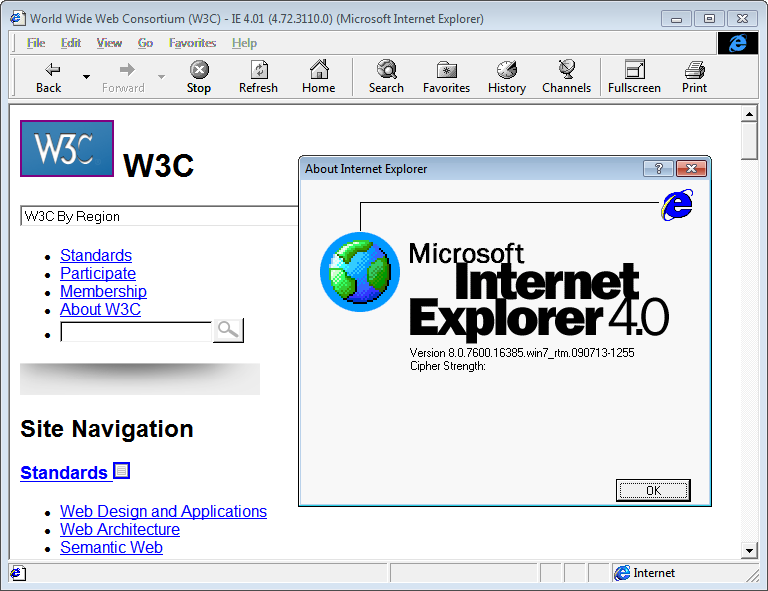Open the Edit menu
The image size is (768, 591).
71,43
